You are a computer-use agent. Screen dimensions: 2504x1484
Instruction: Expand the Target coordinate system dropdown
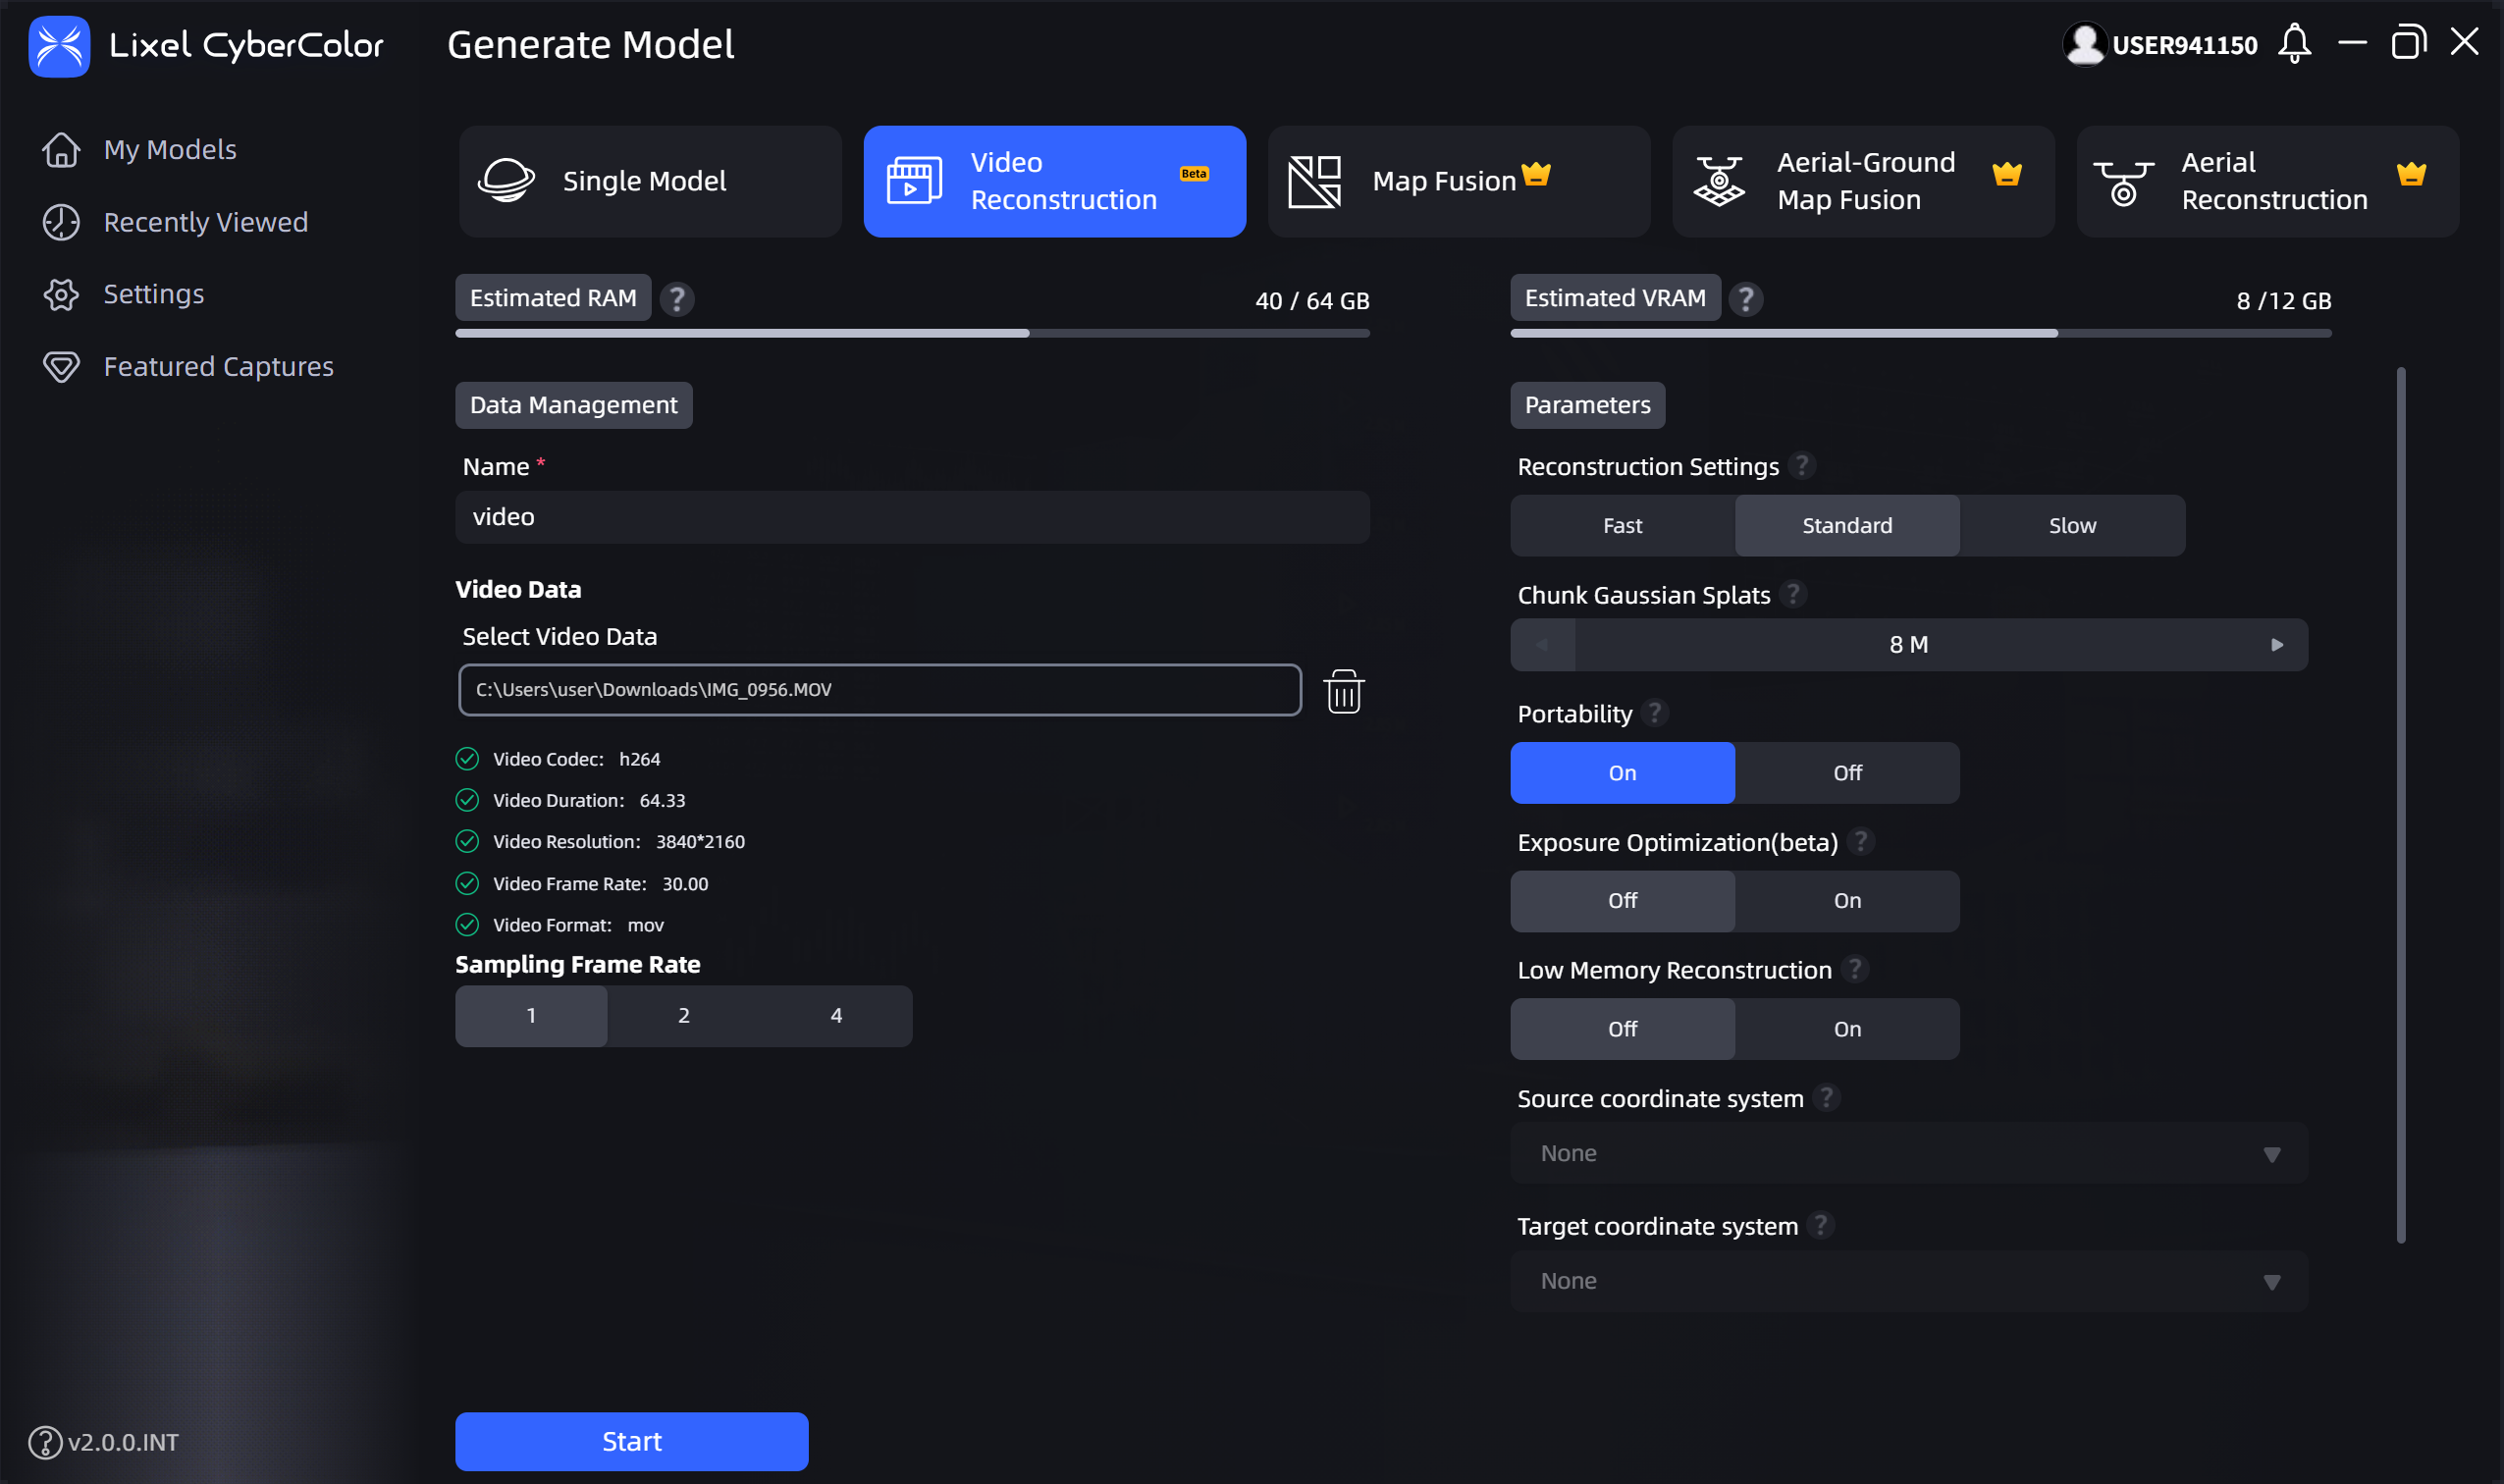click(x=1908, y=1281)
